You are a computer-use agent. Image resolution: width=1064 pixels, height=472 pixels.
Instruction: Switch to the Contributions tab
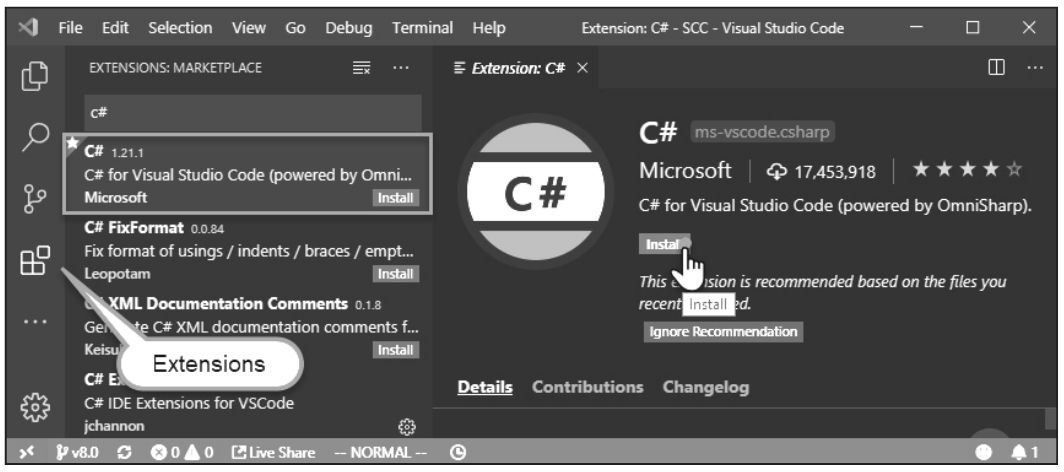pos(587,387)
